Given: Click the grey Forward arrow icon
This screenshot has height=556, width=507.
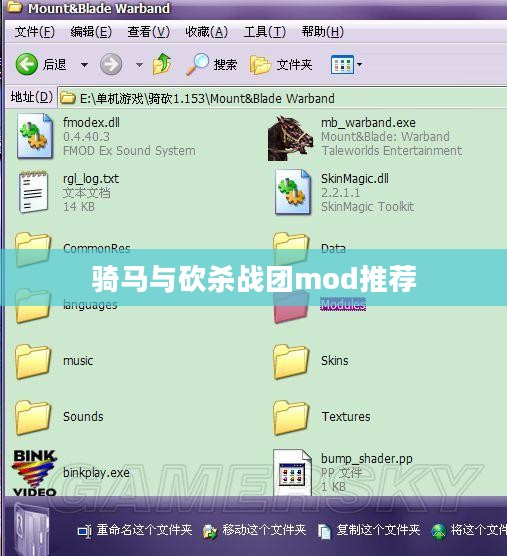Looking at the screenshot, I should coord(111,64).
